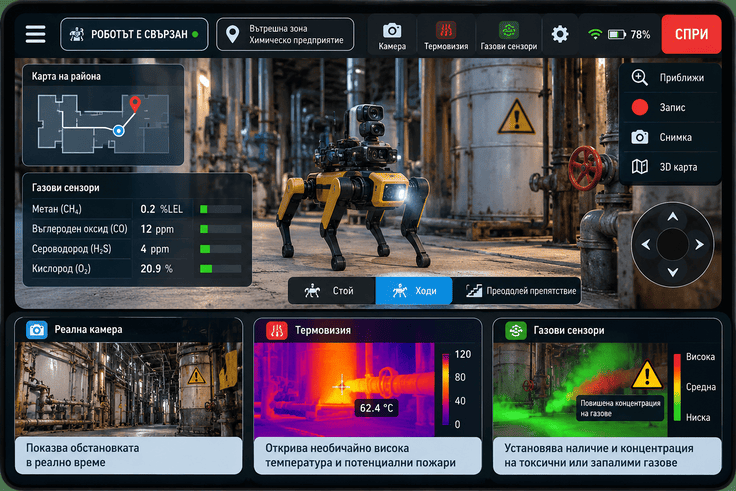Turn robot left with left arrow
The image size is (736, 491).
coord(646,245)
